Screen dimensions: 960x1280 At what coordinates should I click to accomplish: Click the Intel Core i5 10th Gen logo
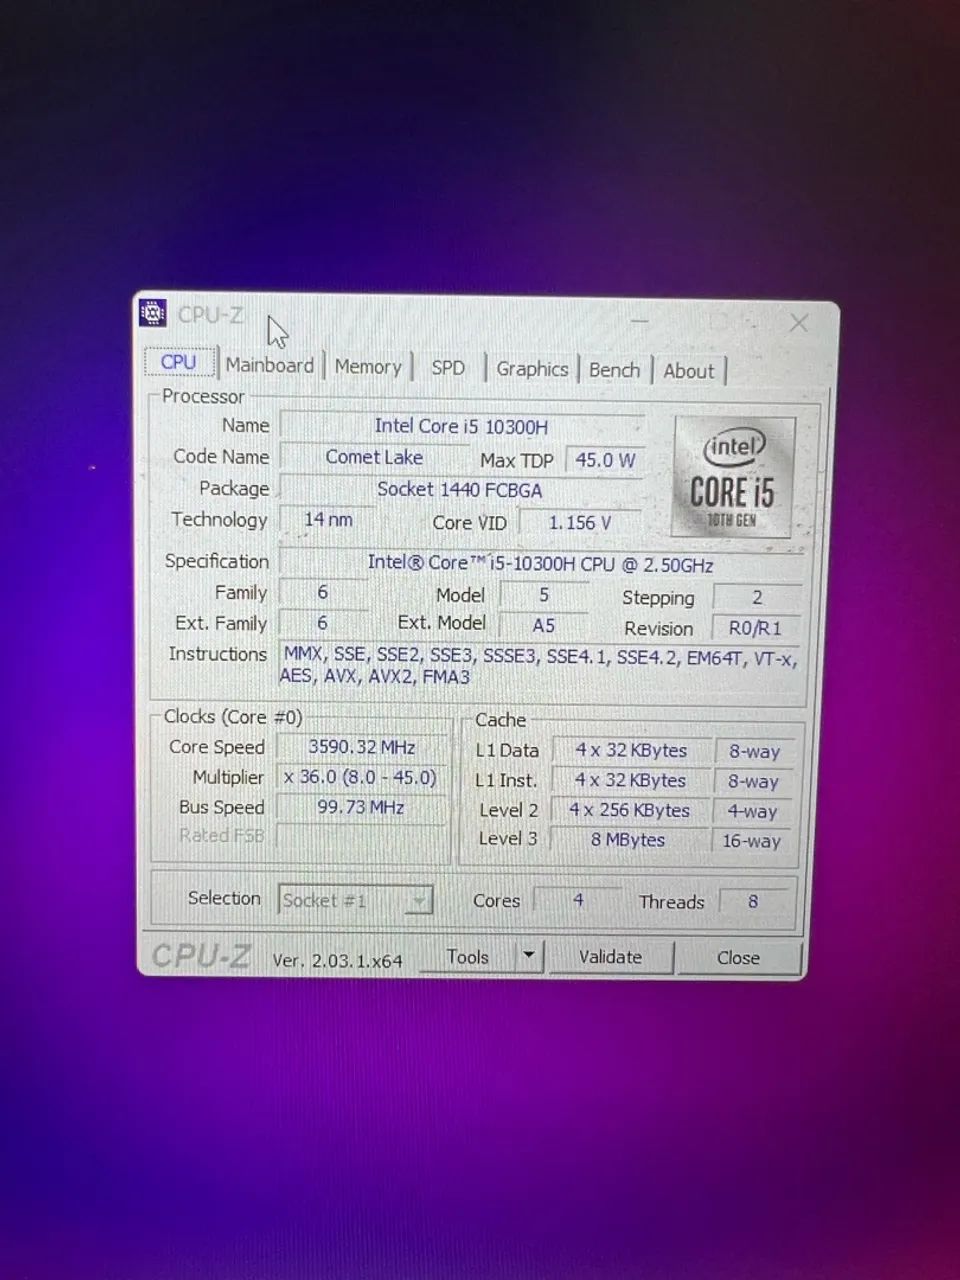[x=734, y=478]
